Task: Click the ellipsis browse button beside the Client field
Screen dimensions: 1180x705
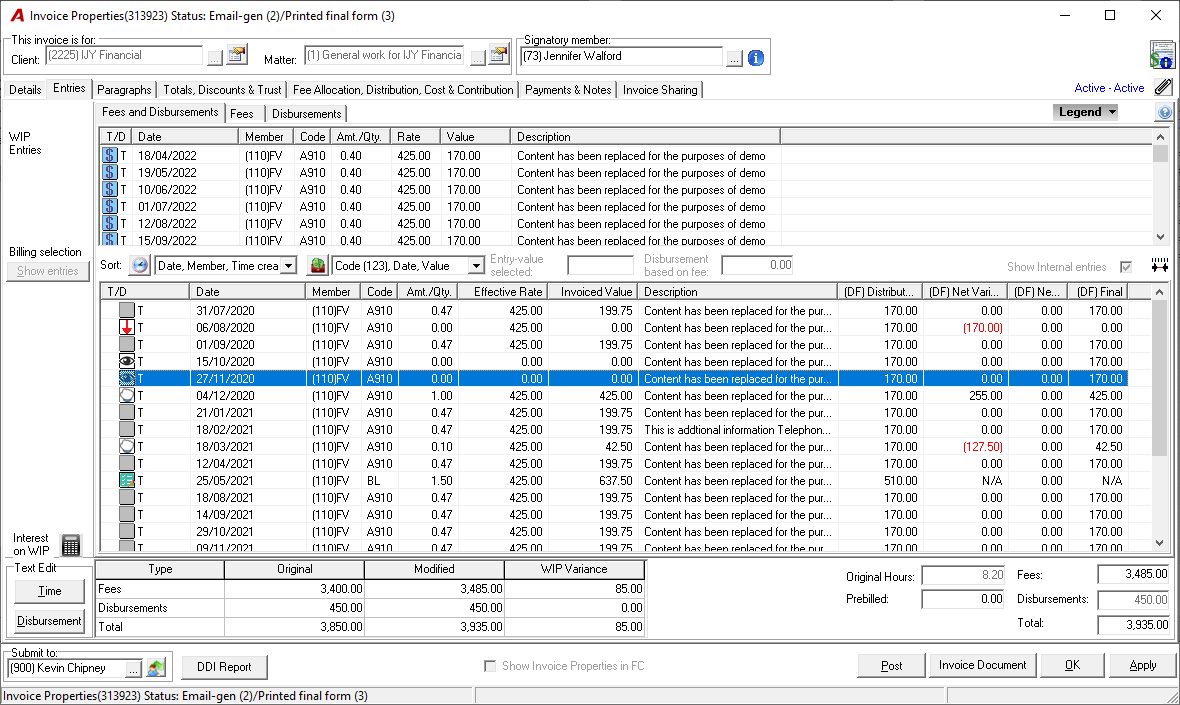Action: click(214, 58)
